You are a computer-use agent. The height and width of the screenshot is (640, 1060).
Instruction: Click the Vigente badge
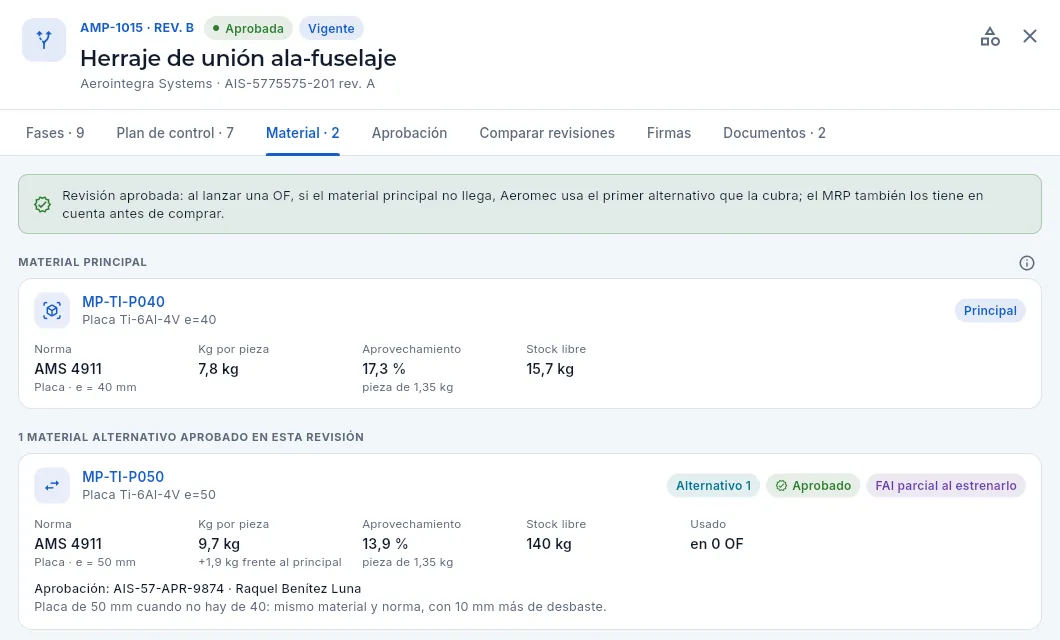(x=331, y=28)
